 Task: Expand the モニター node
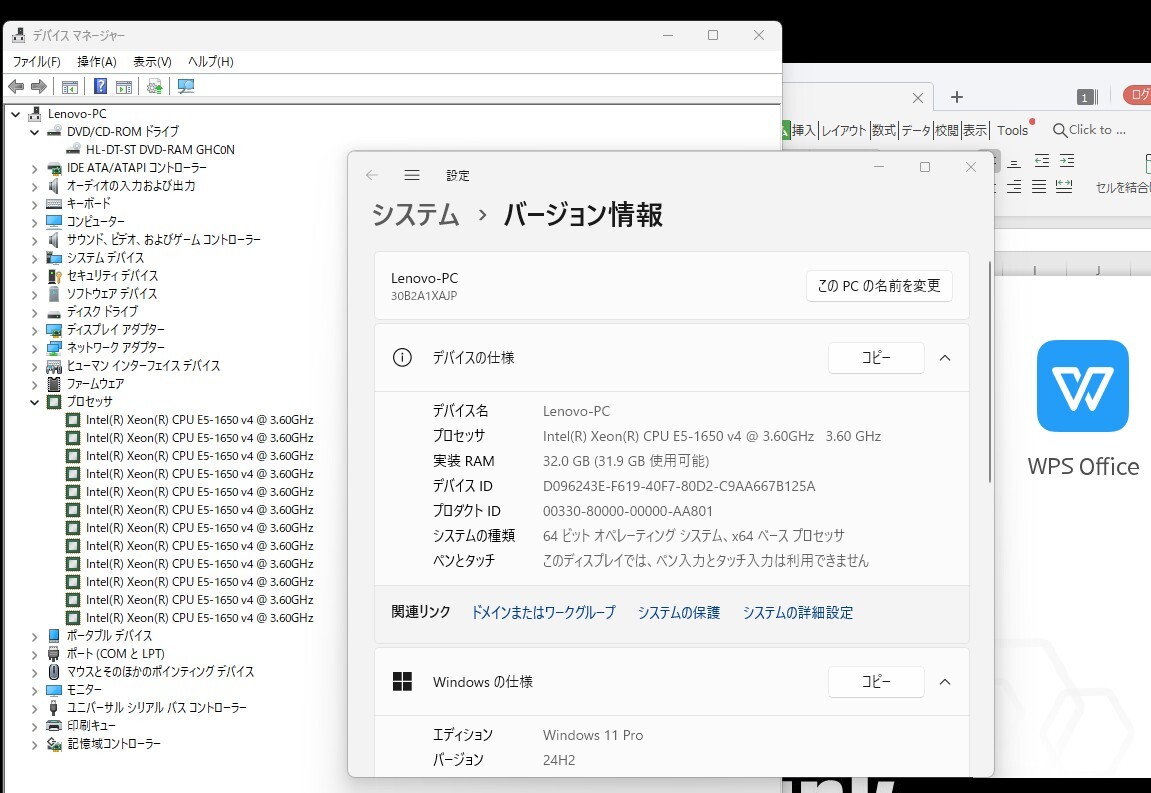click(x=35, y=690)
